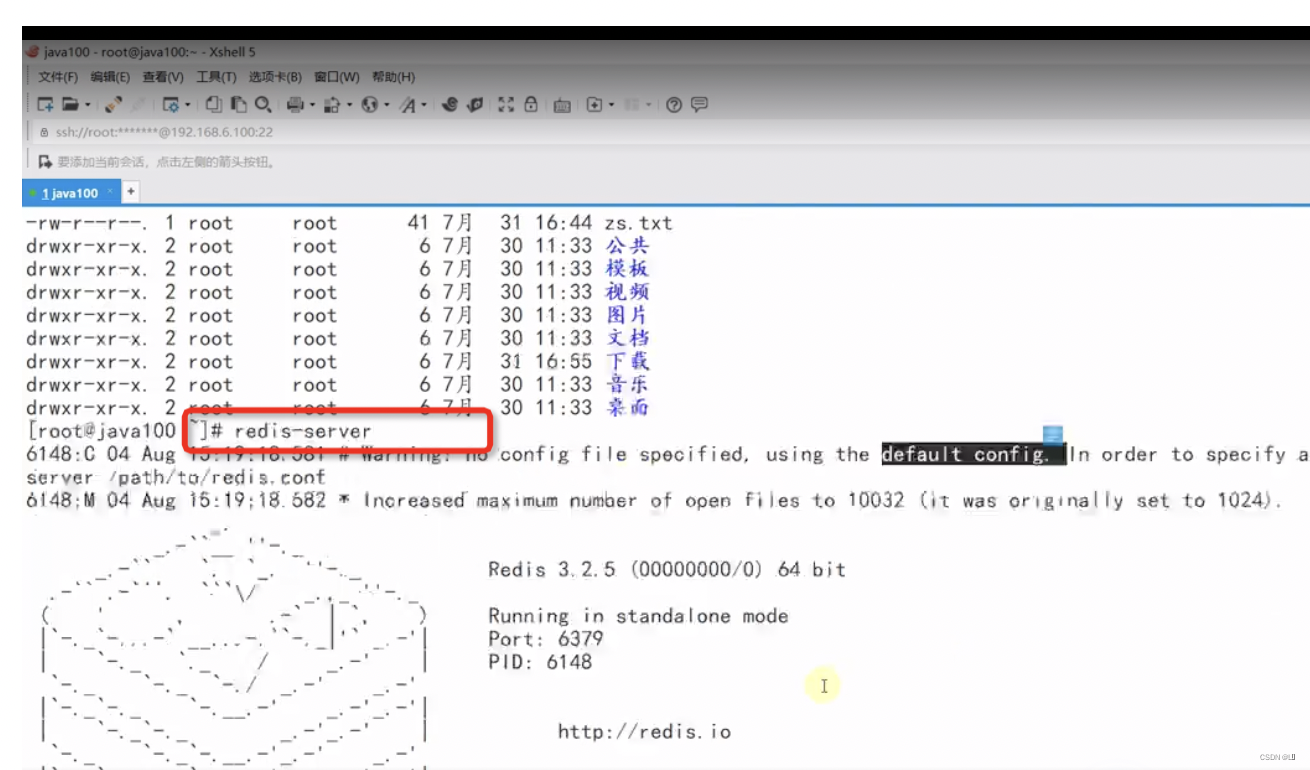Click the zs.txt file name
Viewport: 1310px width, 770px height.
(638, 223)
